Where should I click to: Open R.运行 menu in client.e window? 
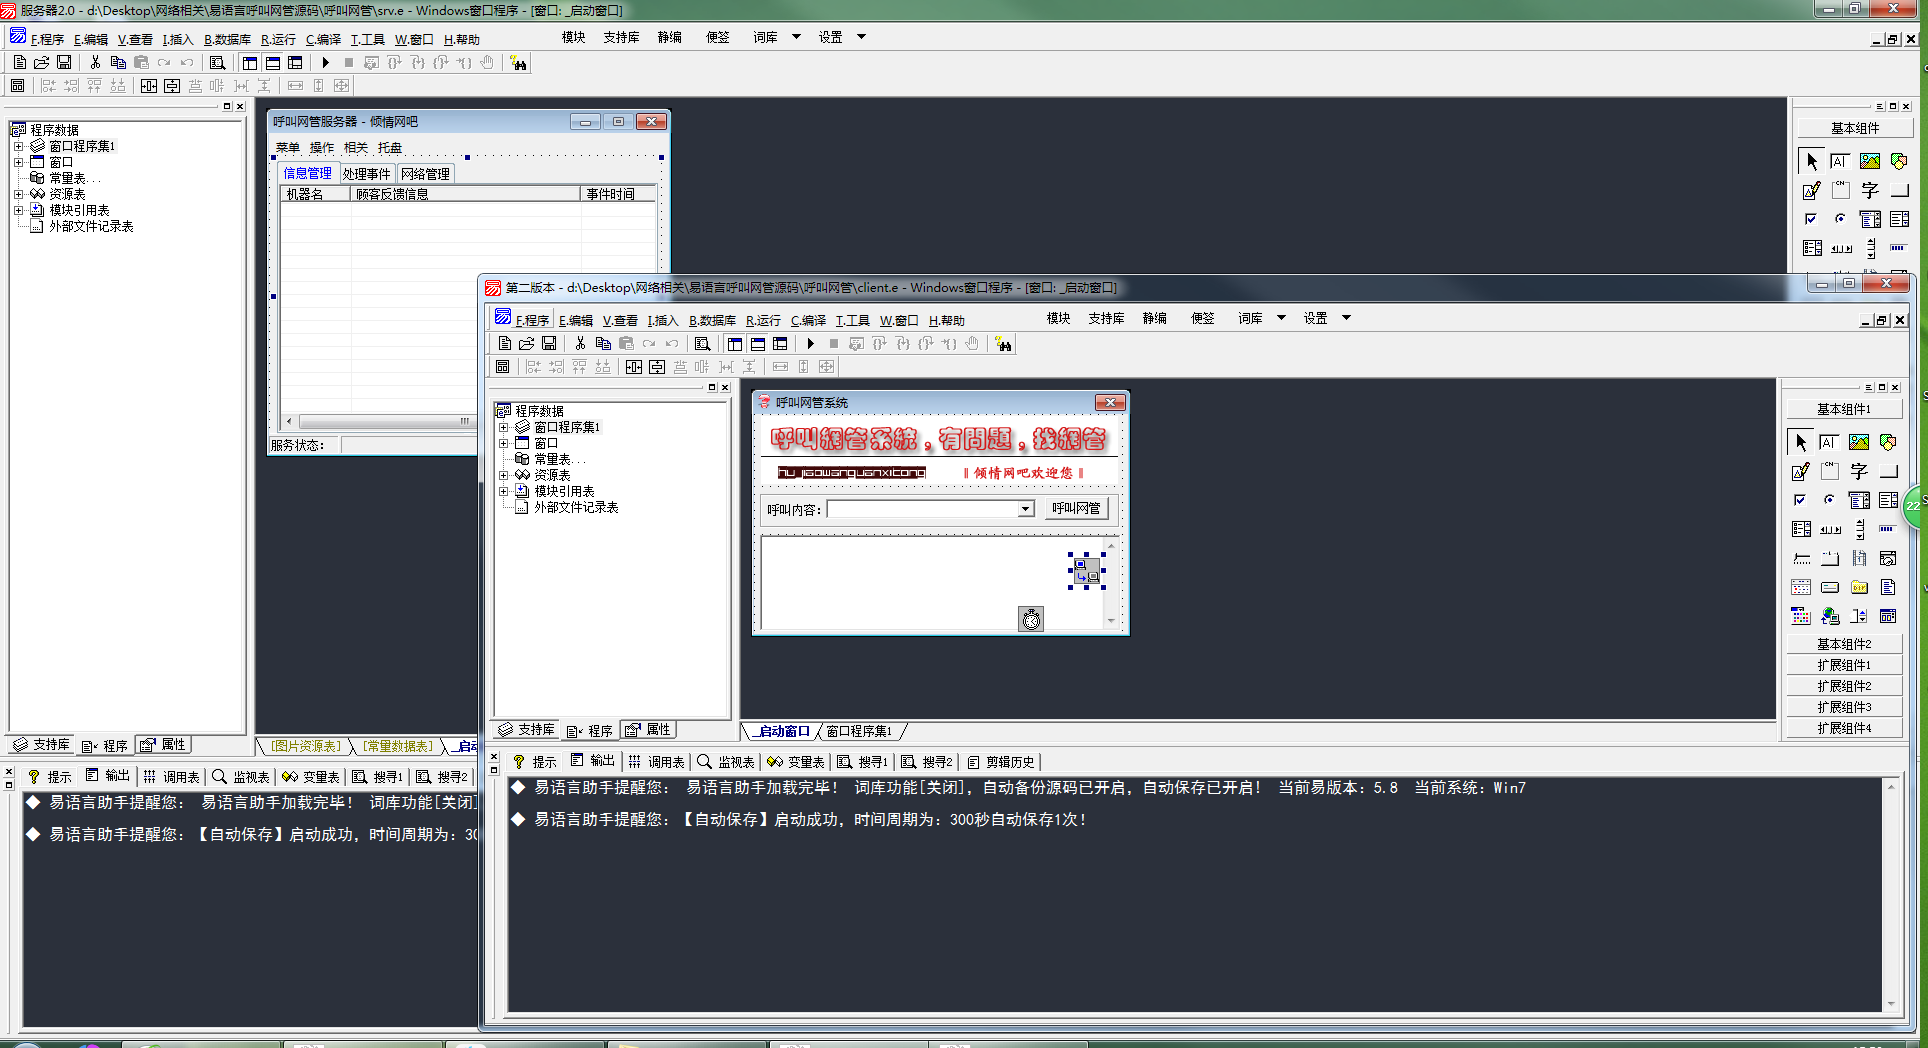click(763, 320)
